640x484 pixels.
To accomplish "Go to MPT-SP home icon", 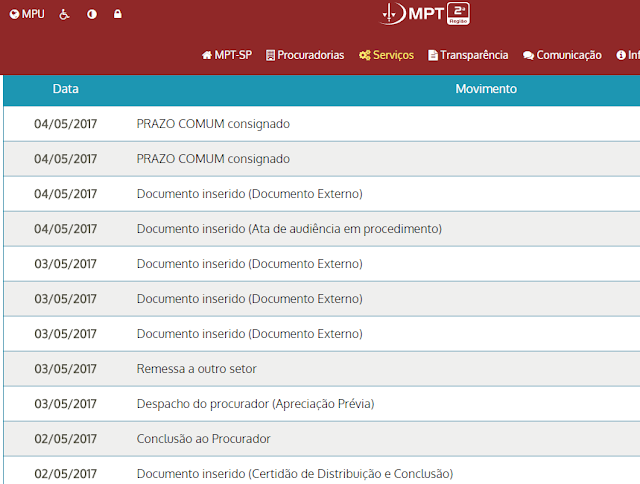I will pyautogui.click(x=207, y=55).
